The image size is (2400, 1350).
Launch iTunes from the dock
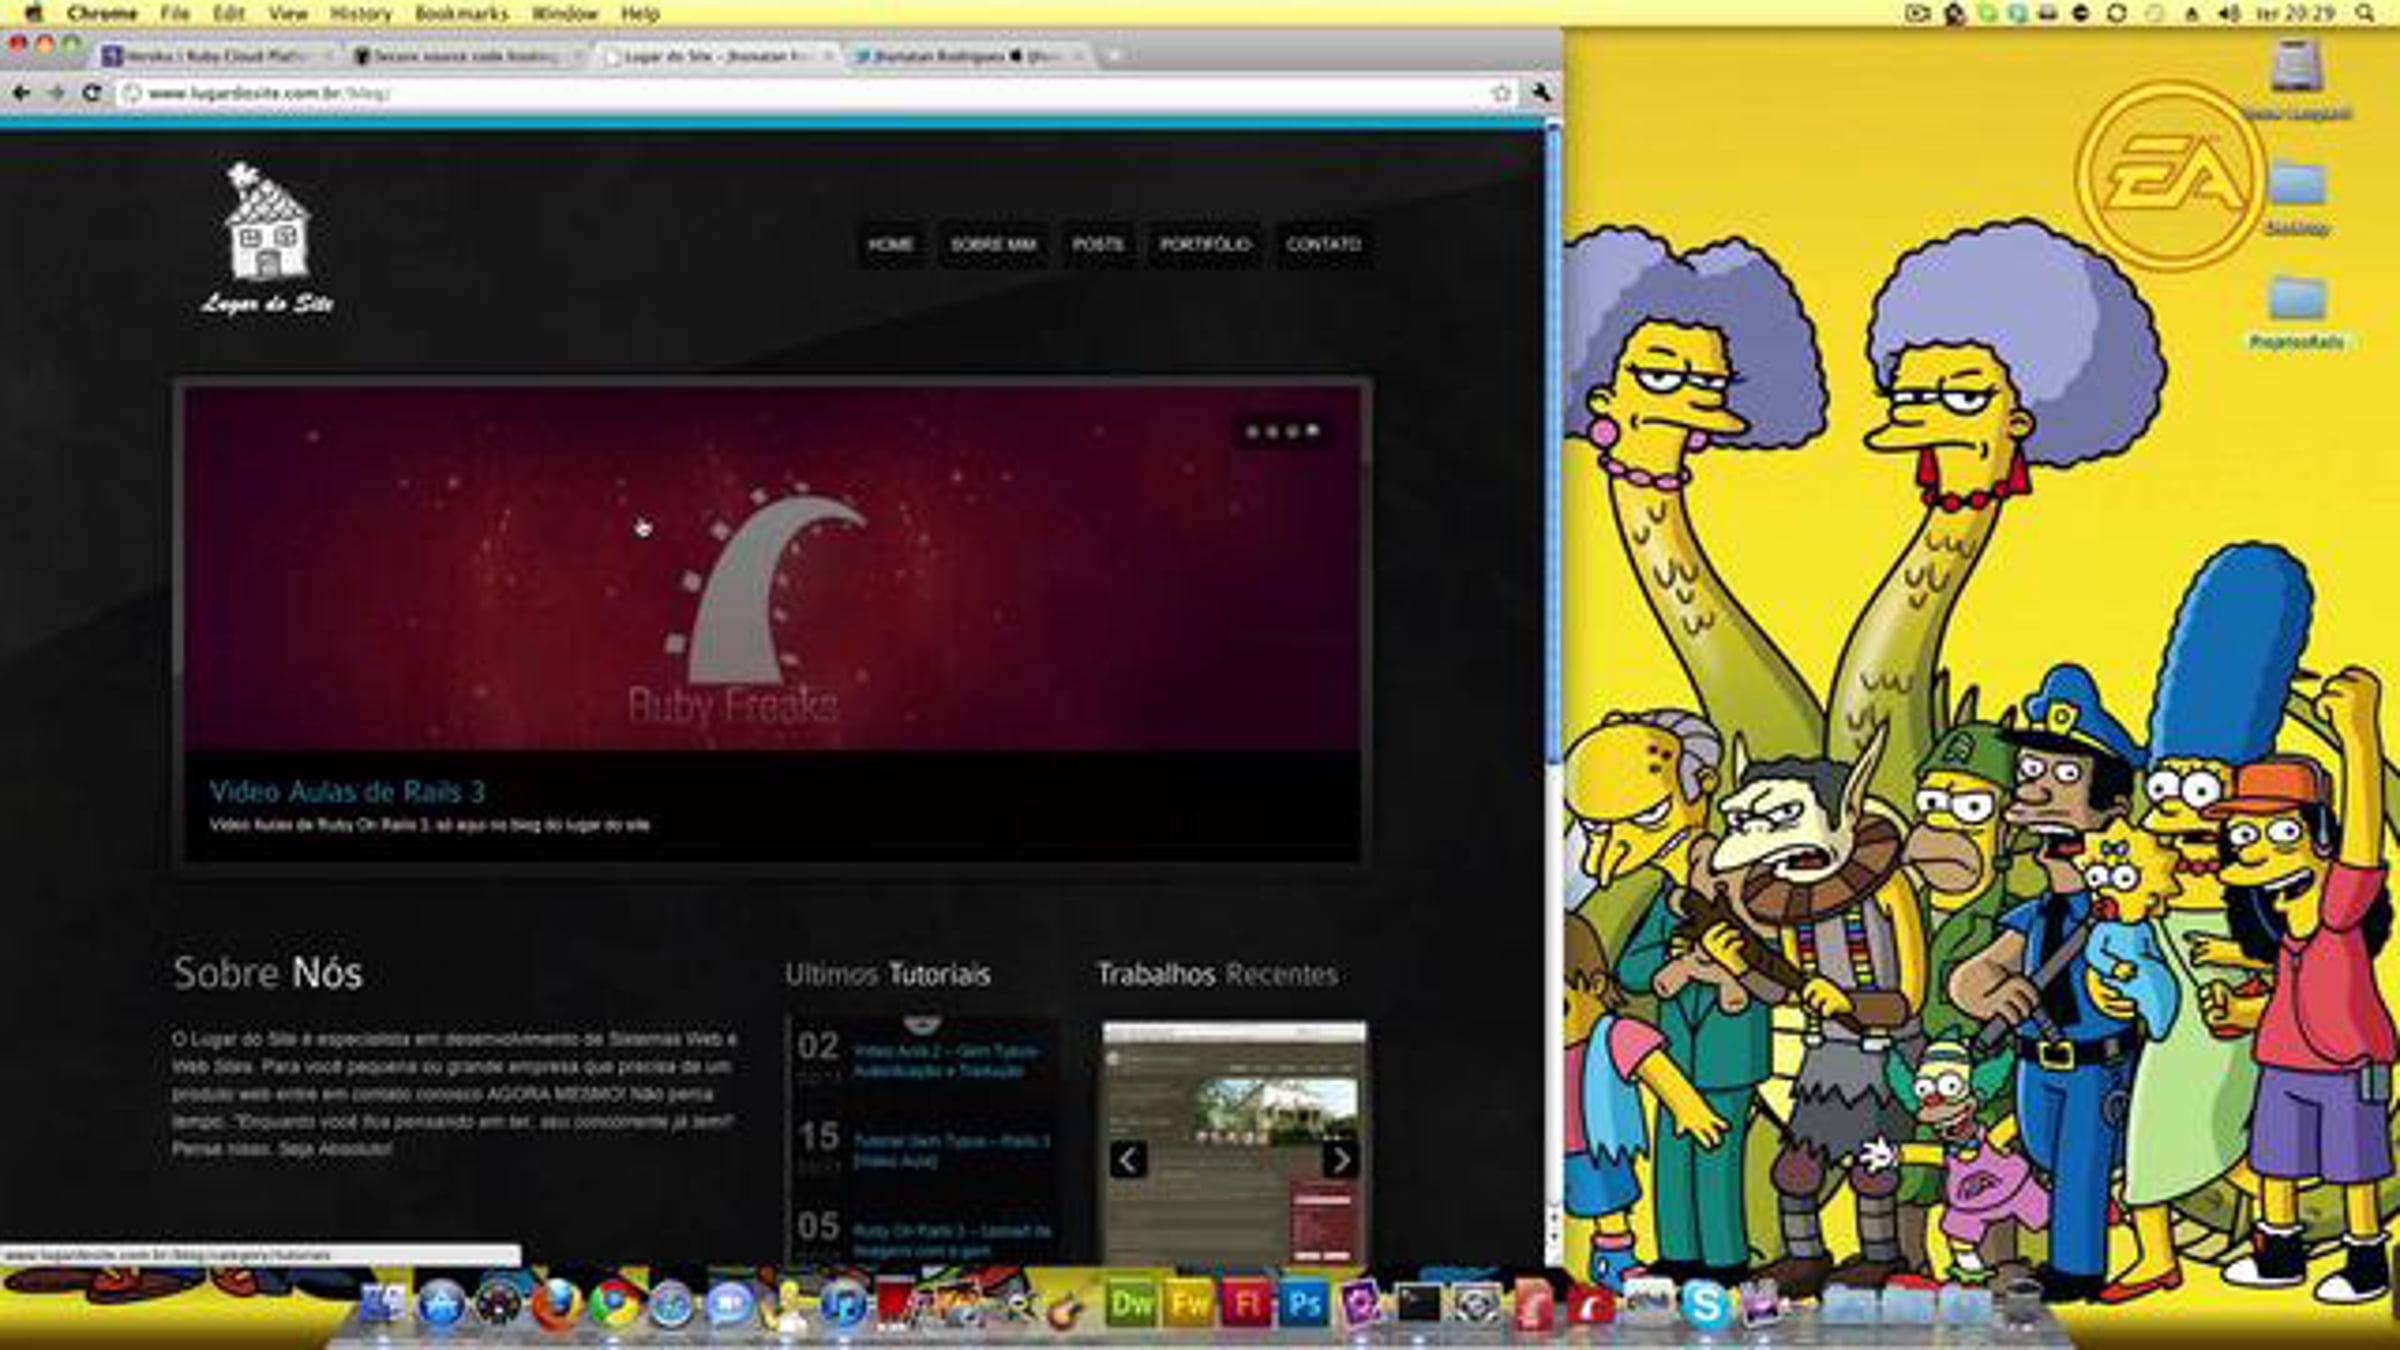coord(845,1304)
